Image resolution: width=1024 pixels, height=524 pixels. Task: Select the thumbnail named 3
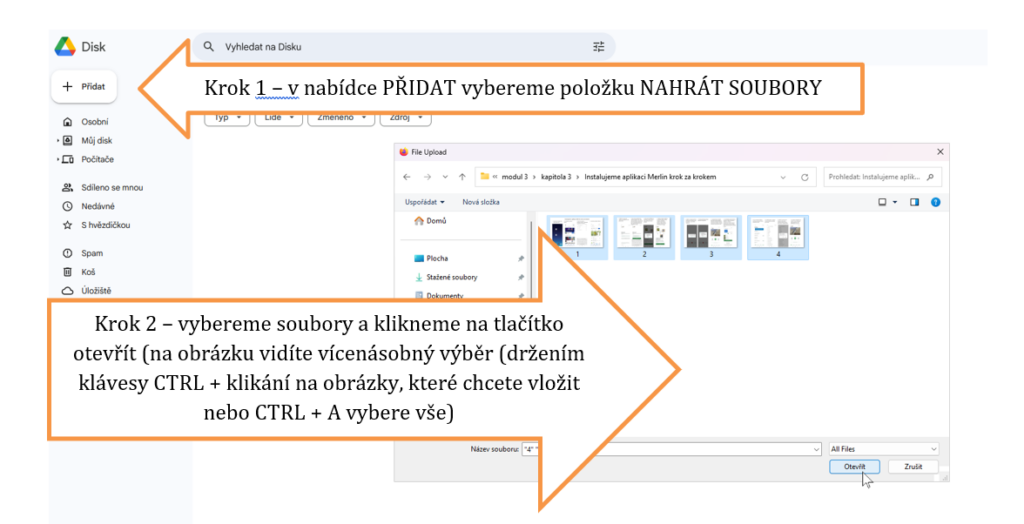click(x=710, y=237)
